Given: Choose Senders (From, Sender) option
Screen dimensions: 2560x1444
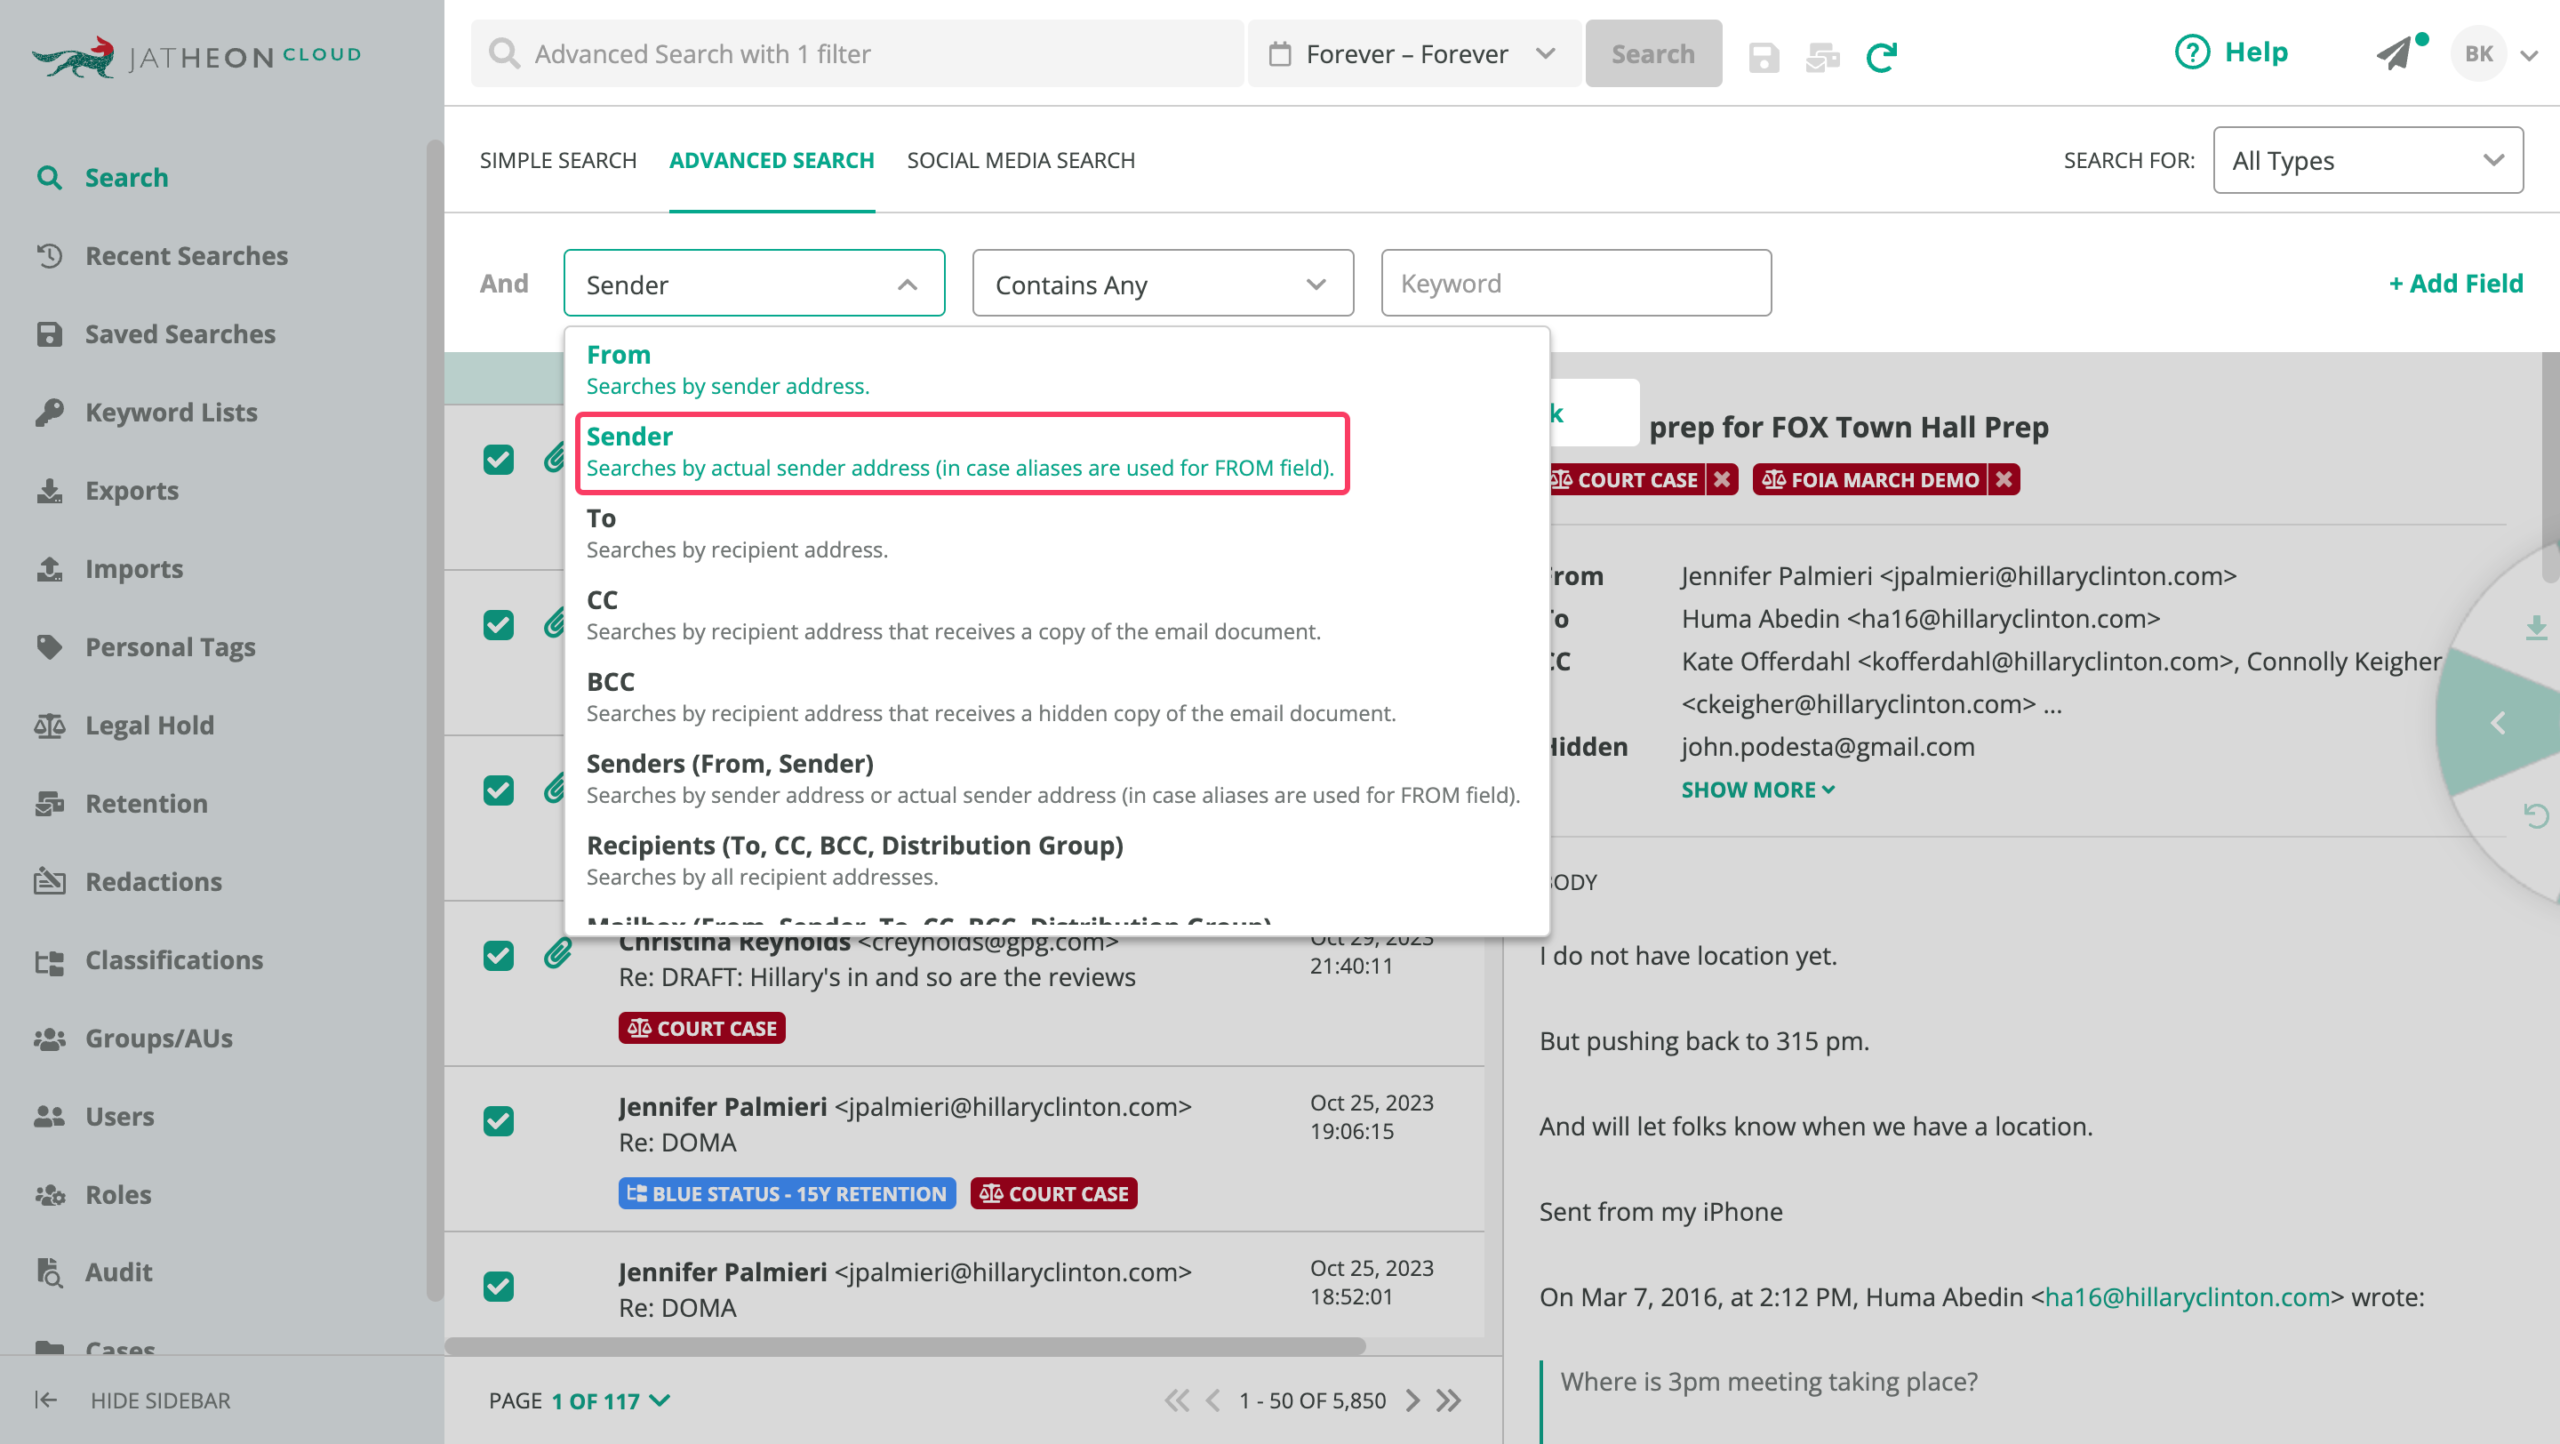Looking at the screenshot, I should (1057, 779).
